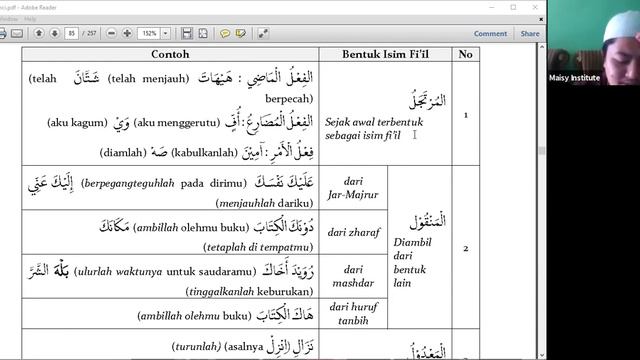Go to previous page with up arrow

click(x=39, y=33)
